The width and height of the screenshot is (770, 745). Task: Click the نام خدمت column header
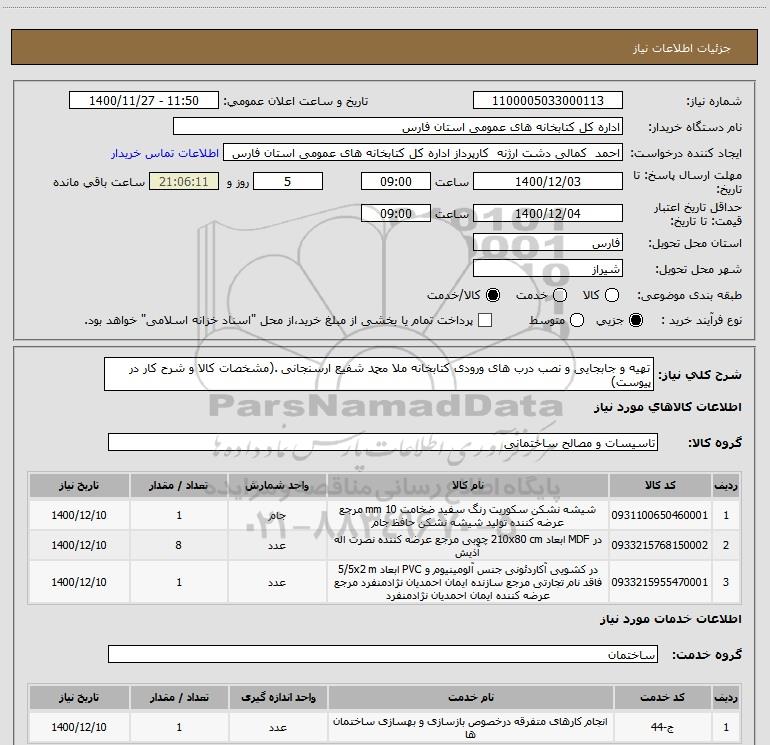coord(470,697)
